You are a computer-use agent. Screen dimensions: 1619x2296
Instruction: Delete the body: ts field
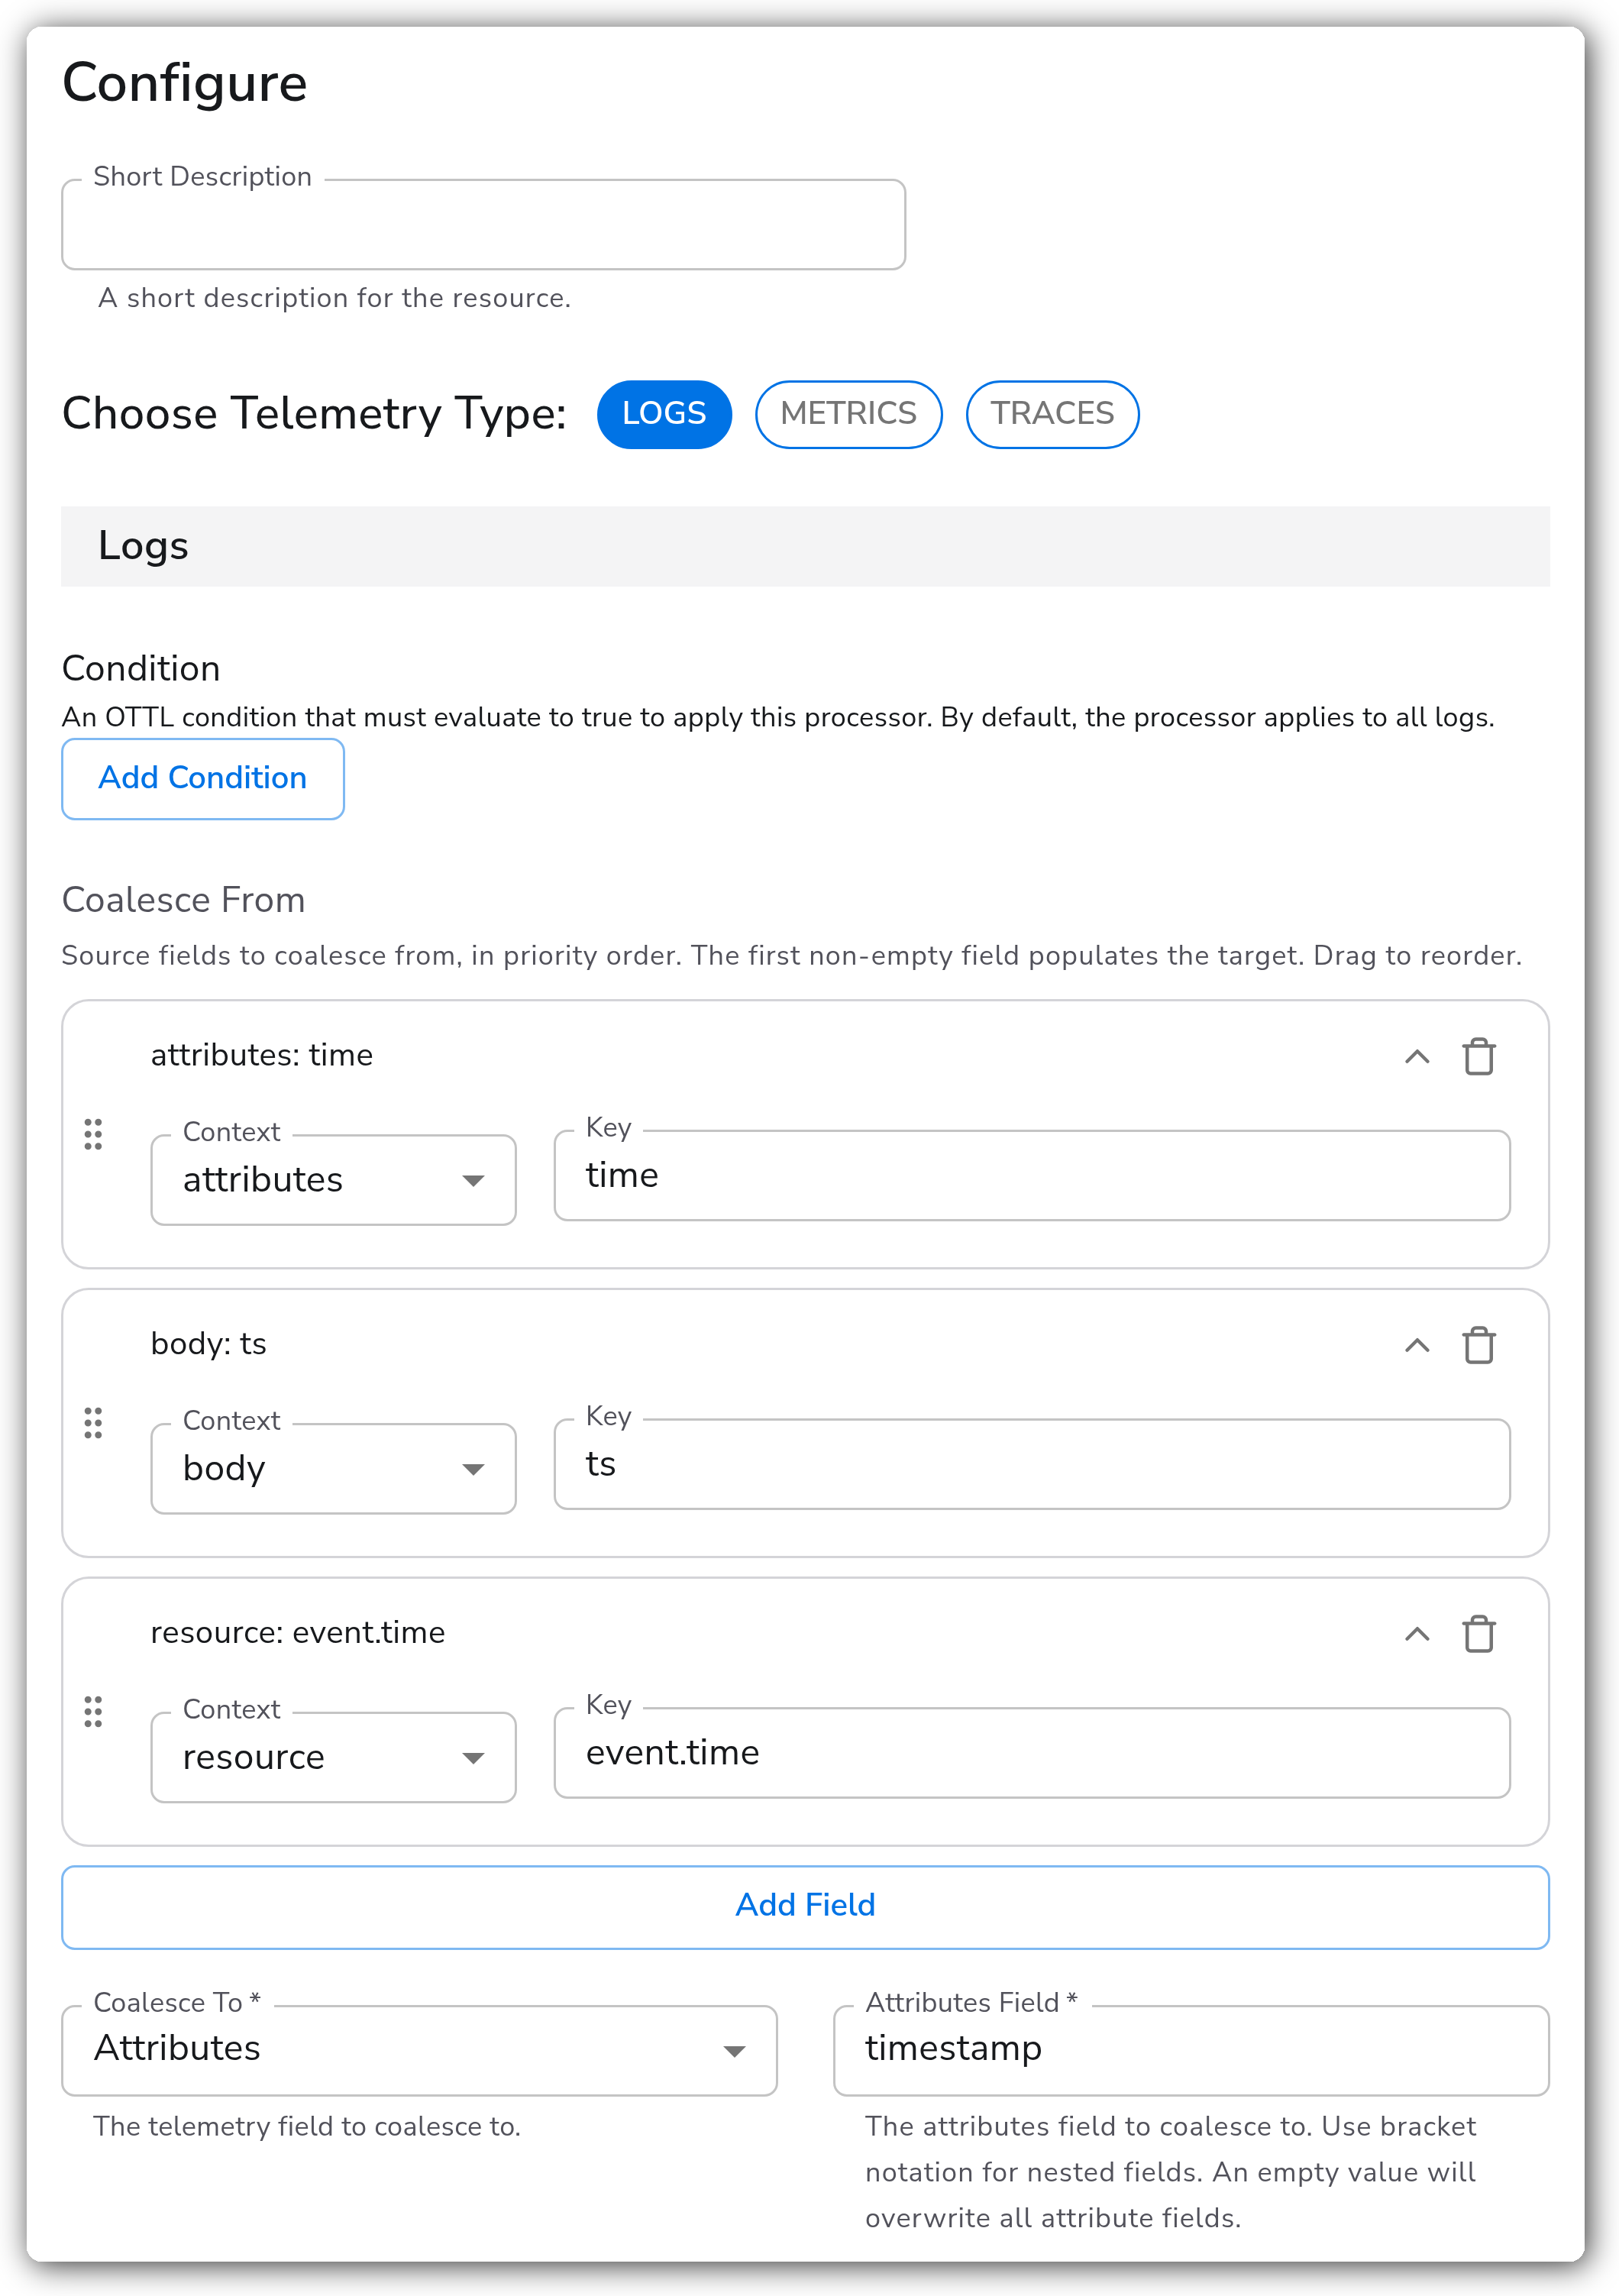[x=1478, y=1345]
